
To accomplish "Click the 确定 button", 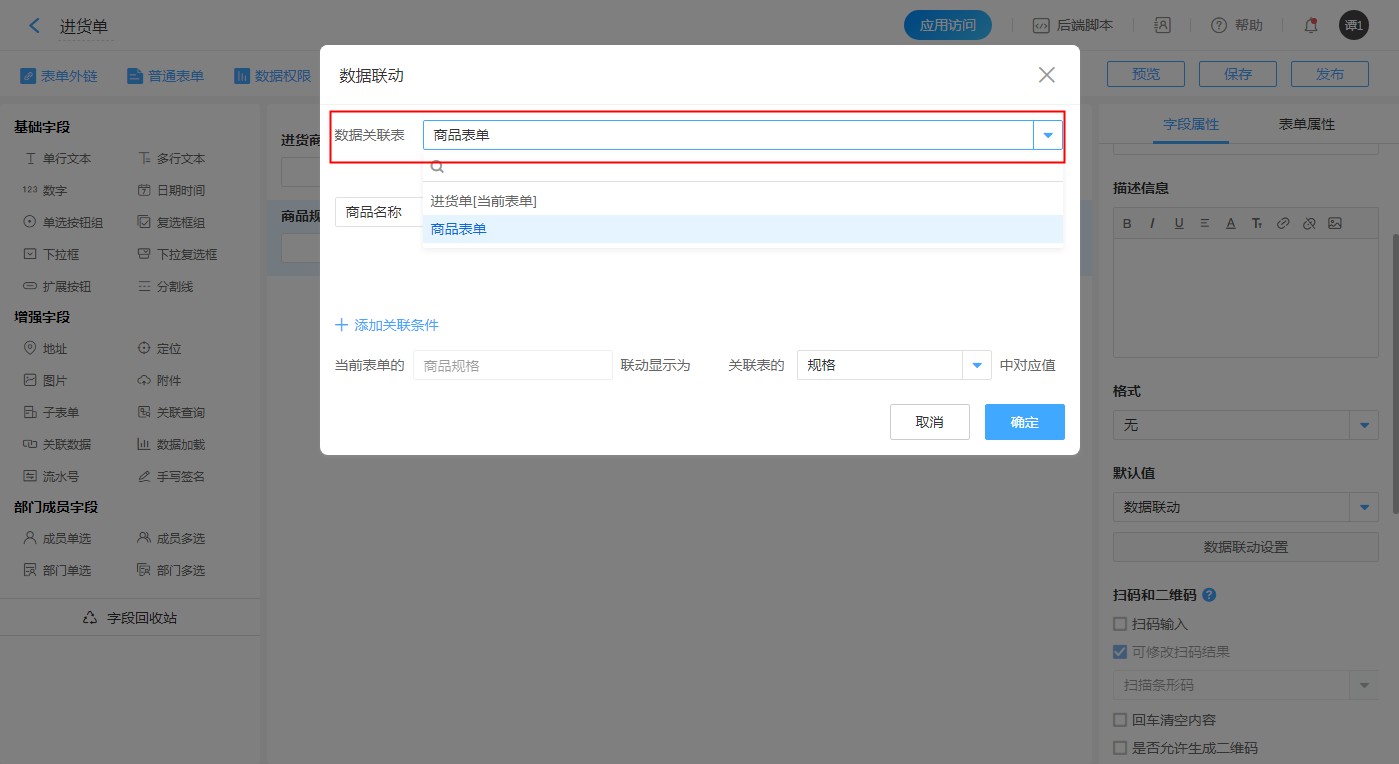I will [x=1024, y=422].
